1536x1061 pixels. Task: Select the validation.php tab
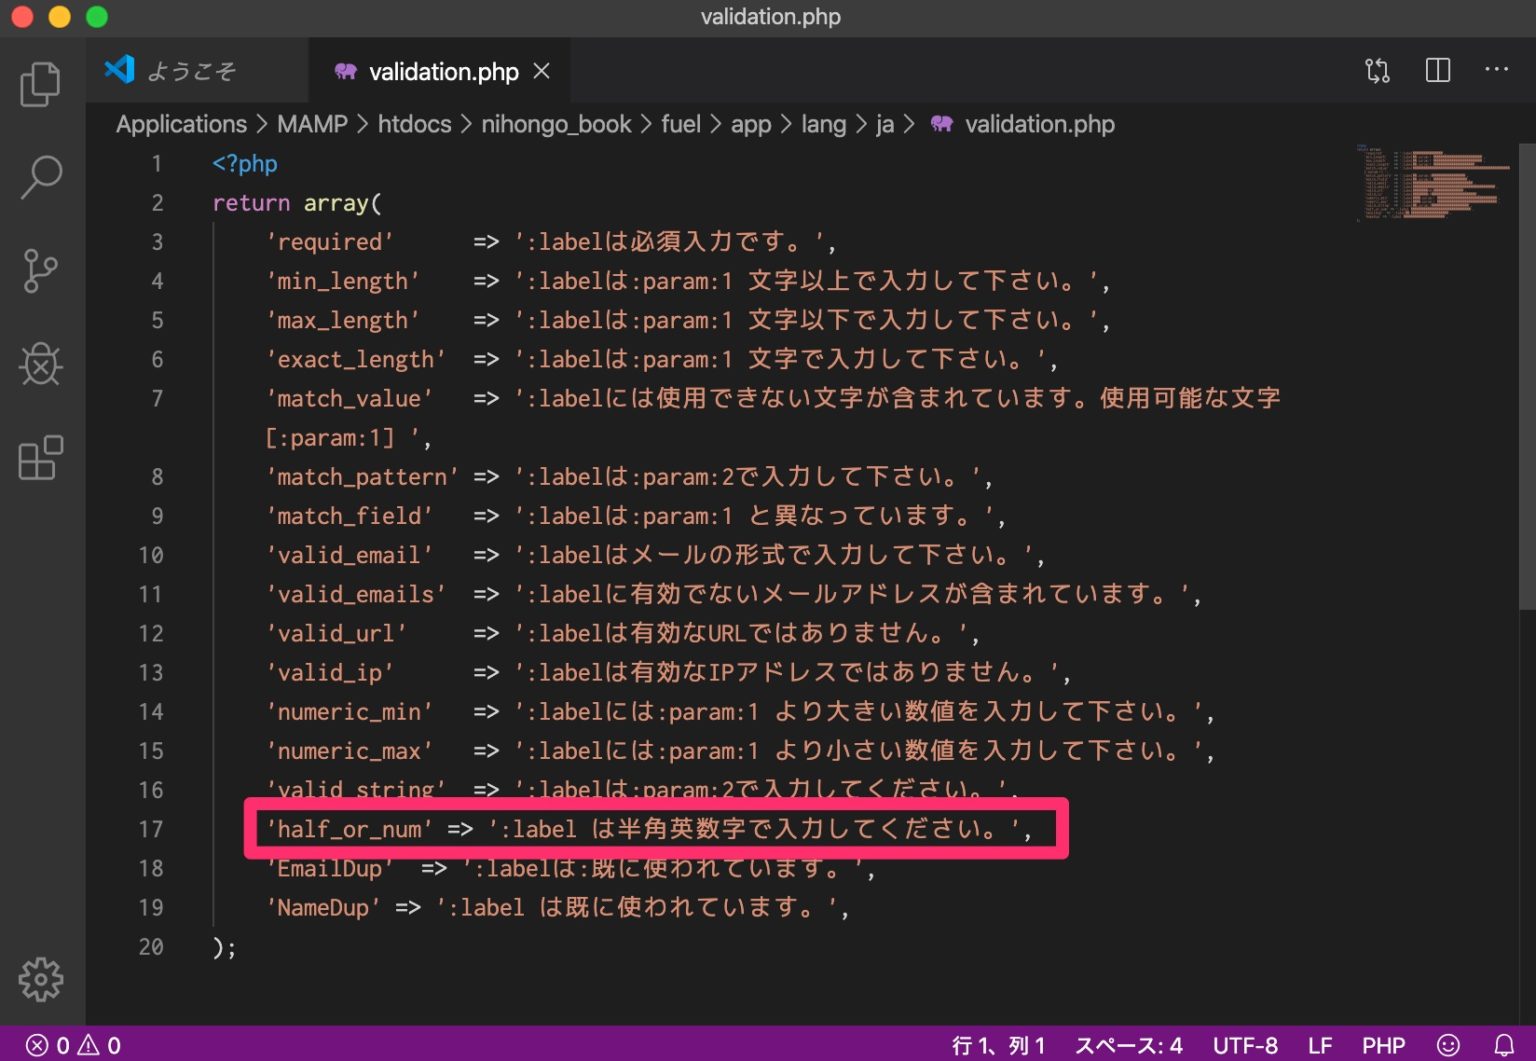(443, 70)
